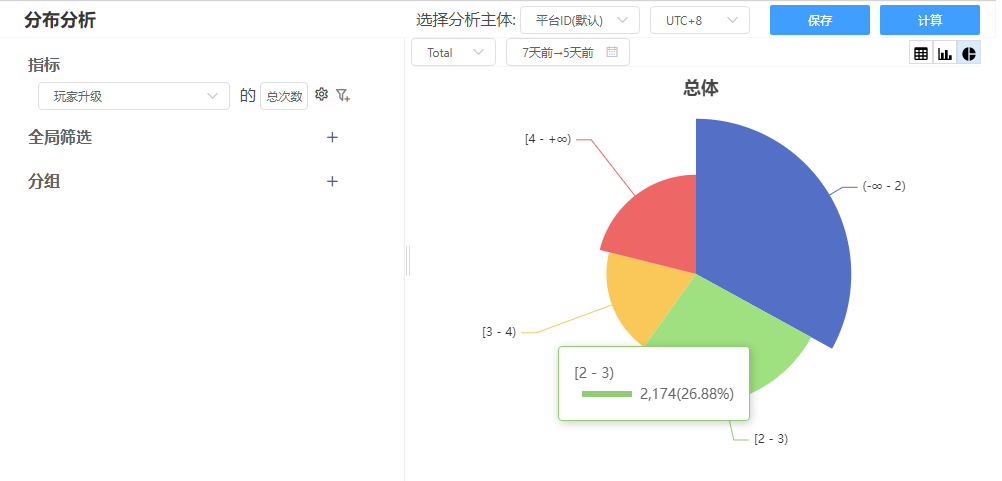This screenshot has width=1002, height=481.
Task: Click the 分布分析 page title
Action: tap(60, 20)
